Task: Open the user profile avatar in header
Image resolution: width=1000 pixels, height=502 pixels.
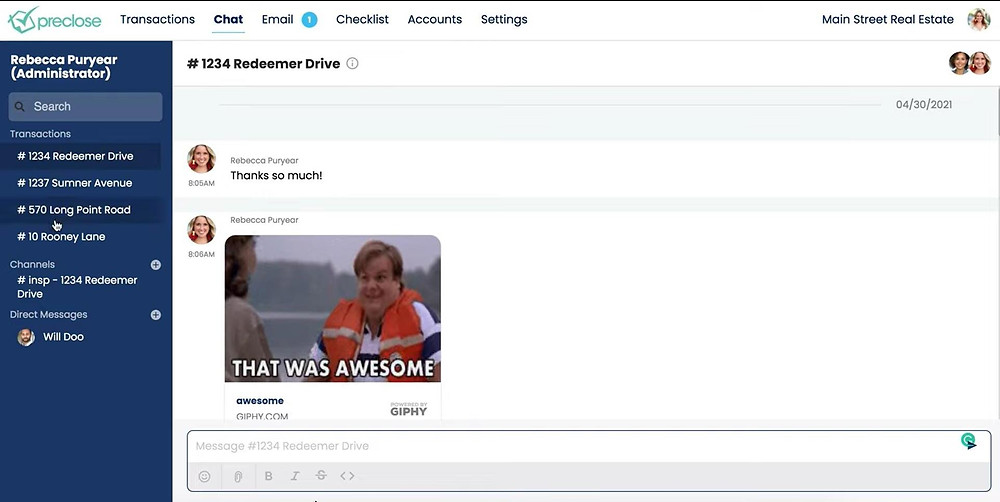Action: click(x=978, y=20)
